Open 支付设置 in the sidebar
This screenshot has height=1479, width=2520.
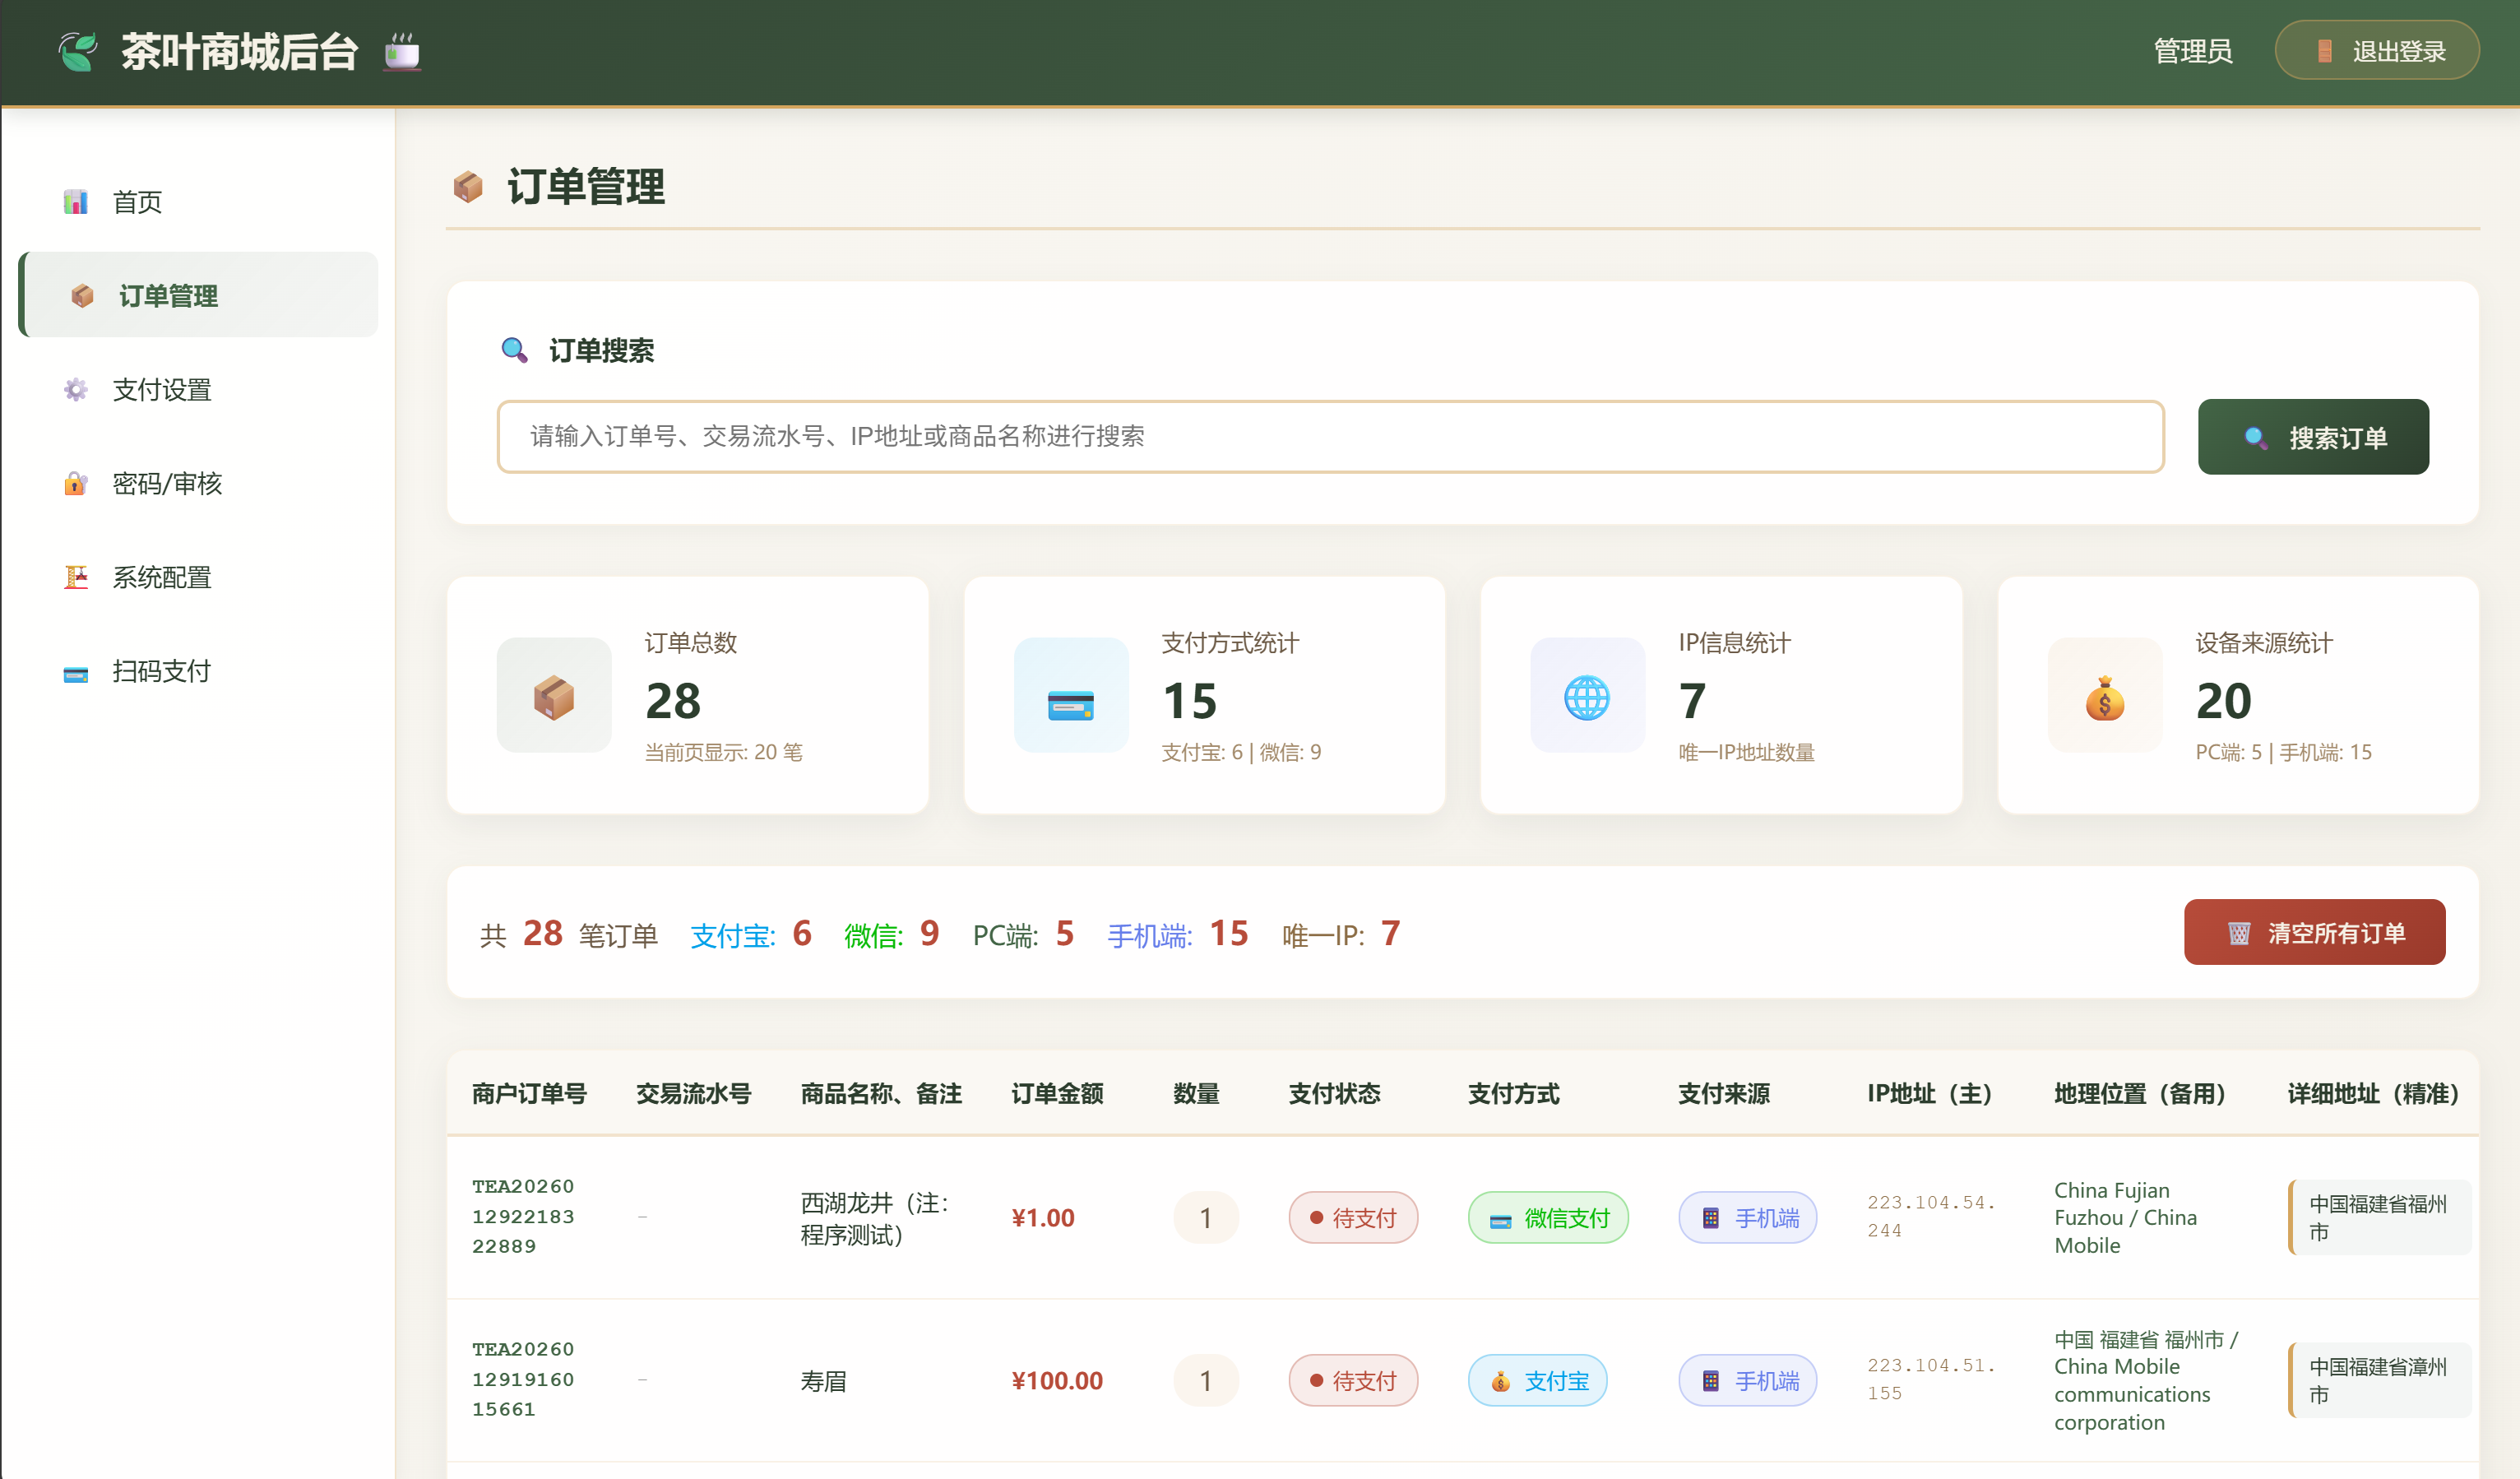point(161,390)
